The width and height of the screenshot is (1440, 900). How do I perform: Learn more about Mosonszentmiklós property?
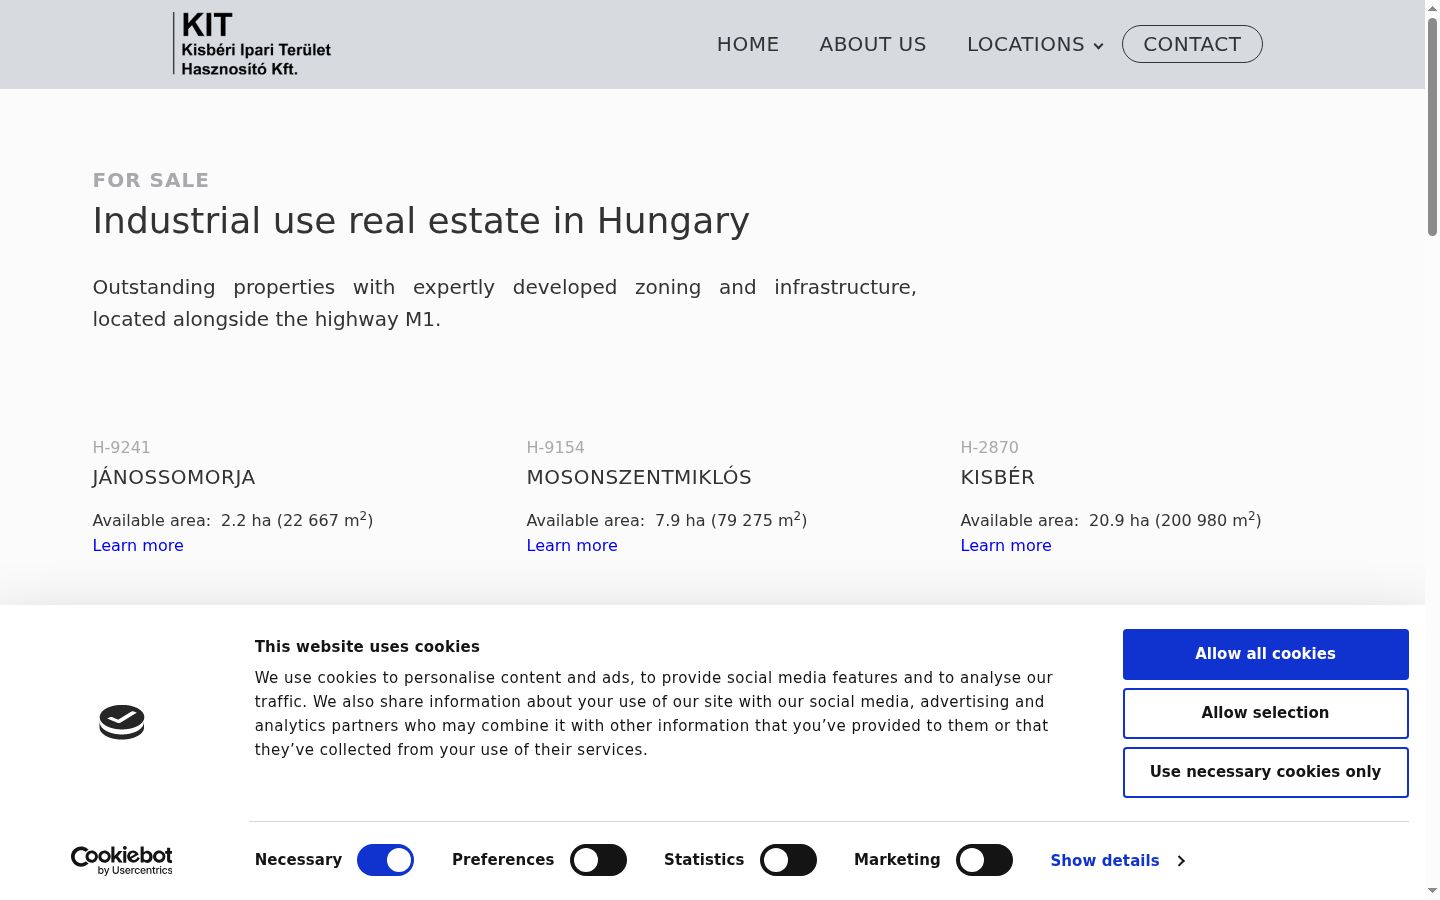572,545
